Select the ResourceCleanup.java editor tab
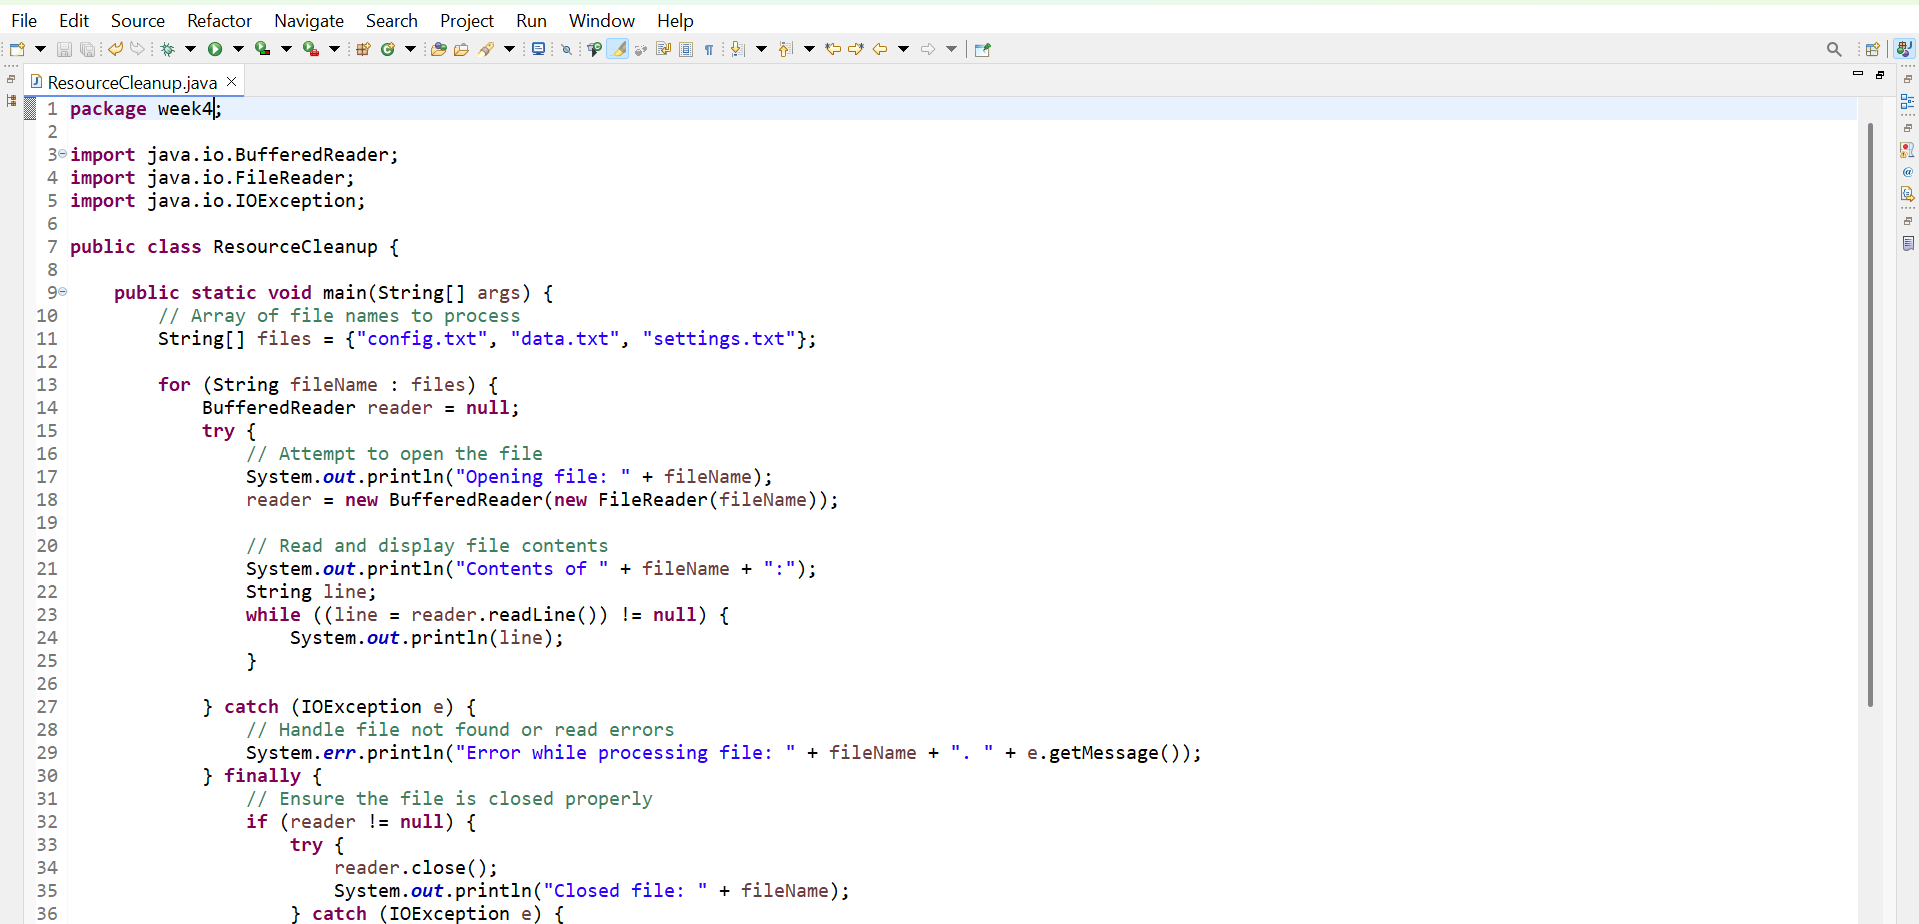1919x924 pixels. pos(132,82)
